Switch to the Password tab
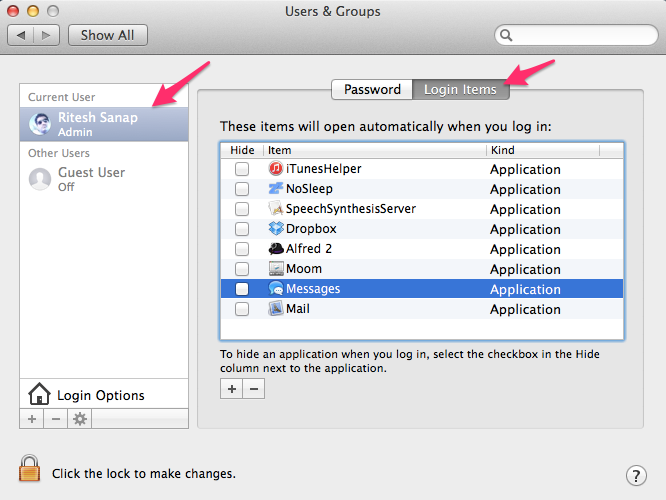Viewport: 666px width, 500px height. (x=372, y=90)
